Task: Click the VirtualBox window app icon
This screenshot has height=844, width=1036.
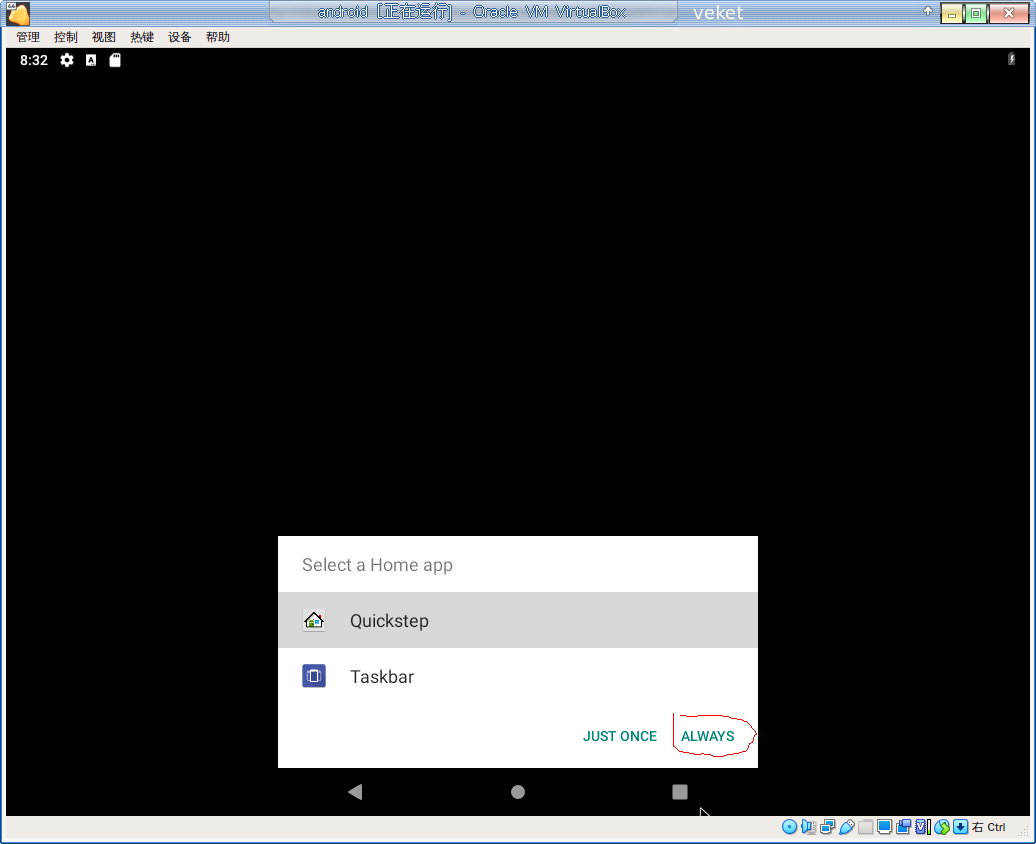Action: pyautogui.click(x=18, y=13)
